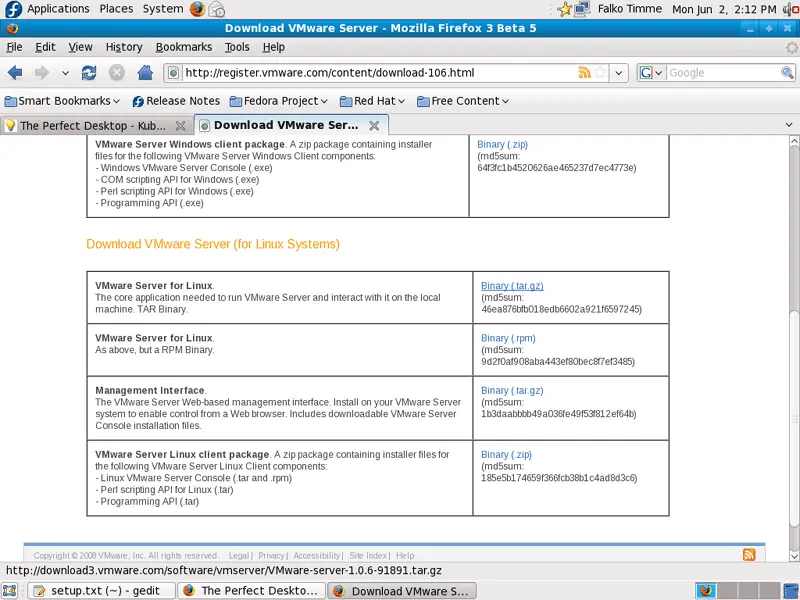Launch Firefox from the top panel

(197, 9)
